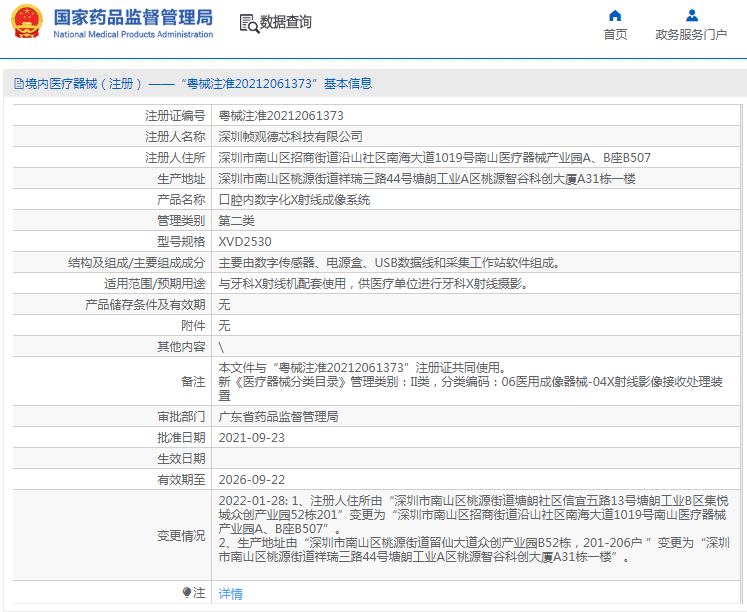Go to 首页 home page
The image size is (747, 612).
pos(615,34)
